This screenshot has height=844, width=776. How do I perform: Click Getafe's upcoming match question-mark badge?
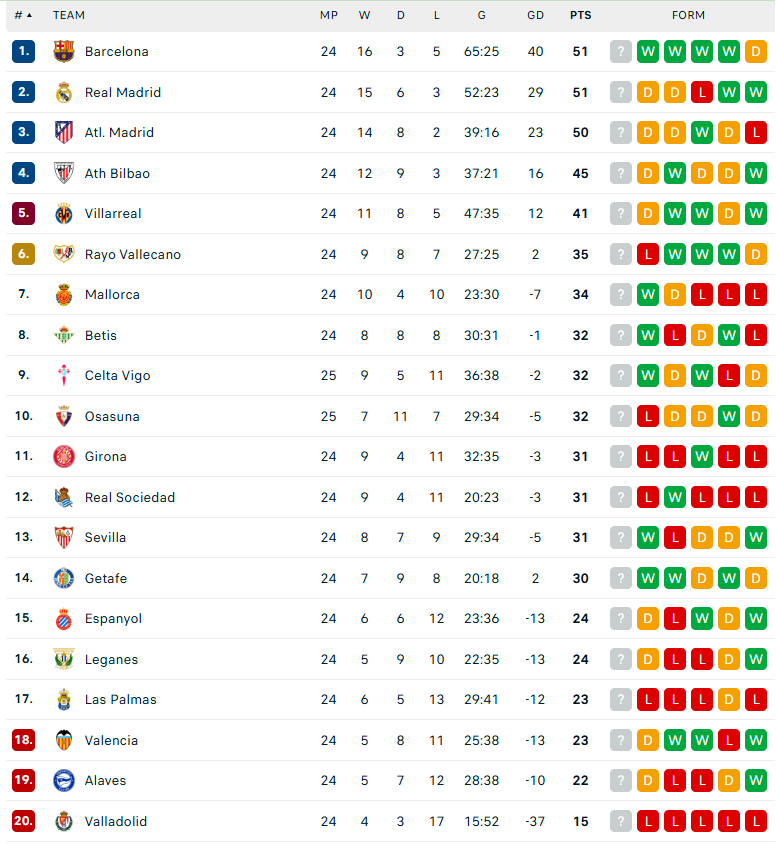[620, 578]
